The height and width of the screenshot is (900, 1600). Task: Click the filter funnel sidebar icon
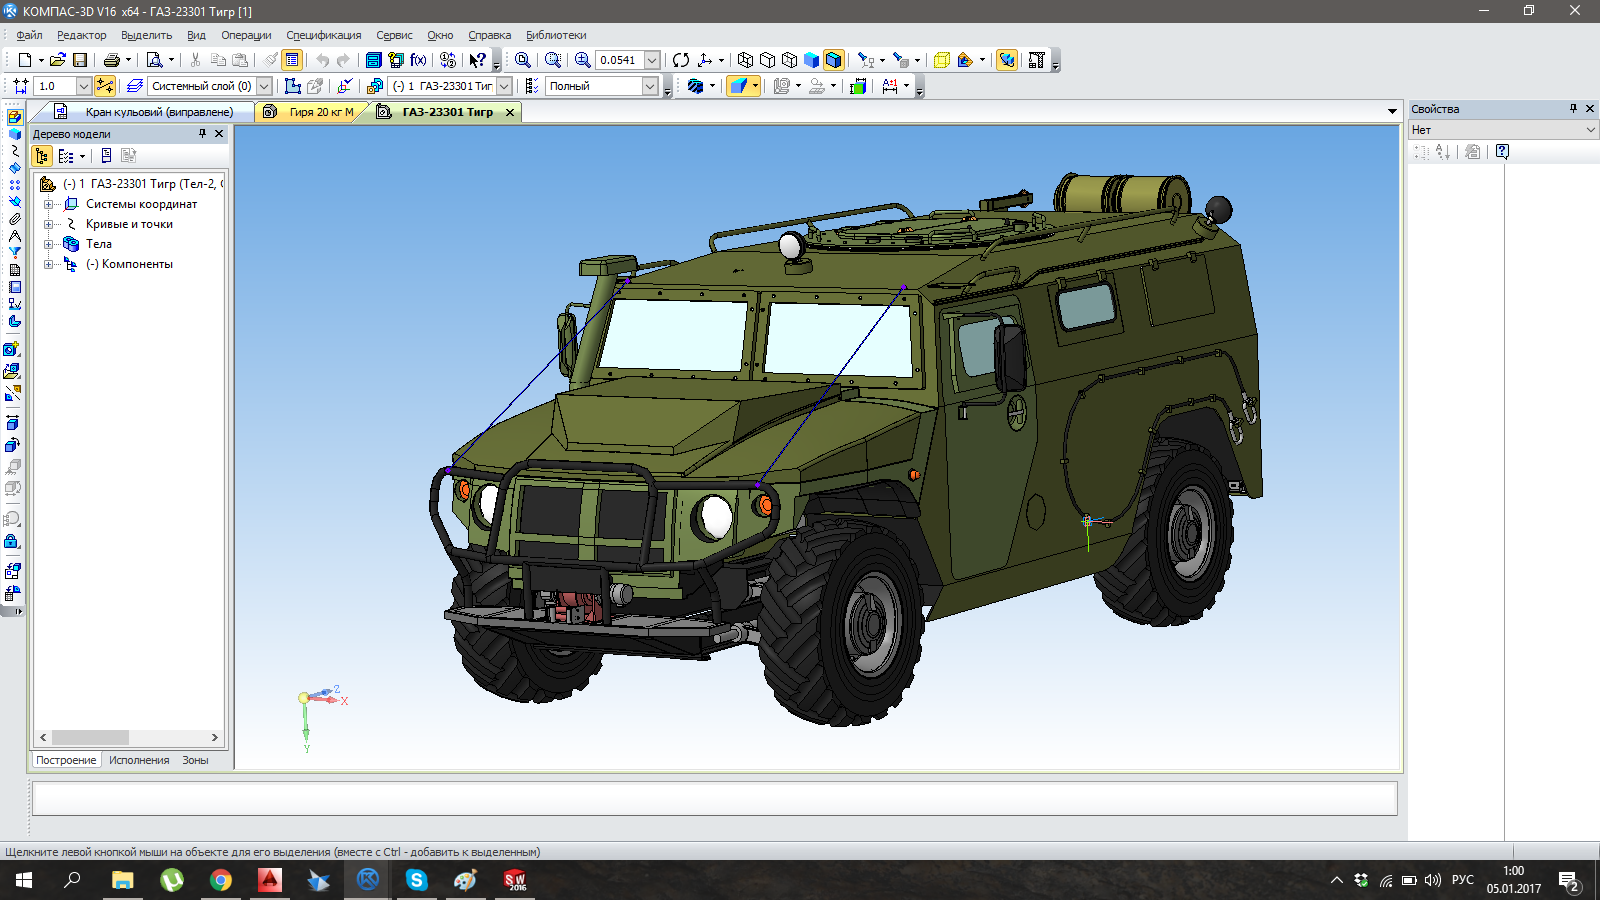[14, 253]
